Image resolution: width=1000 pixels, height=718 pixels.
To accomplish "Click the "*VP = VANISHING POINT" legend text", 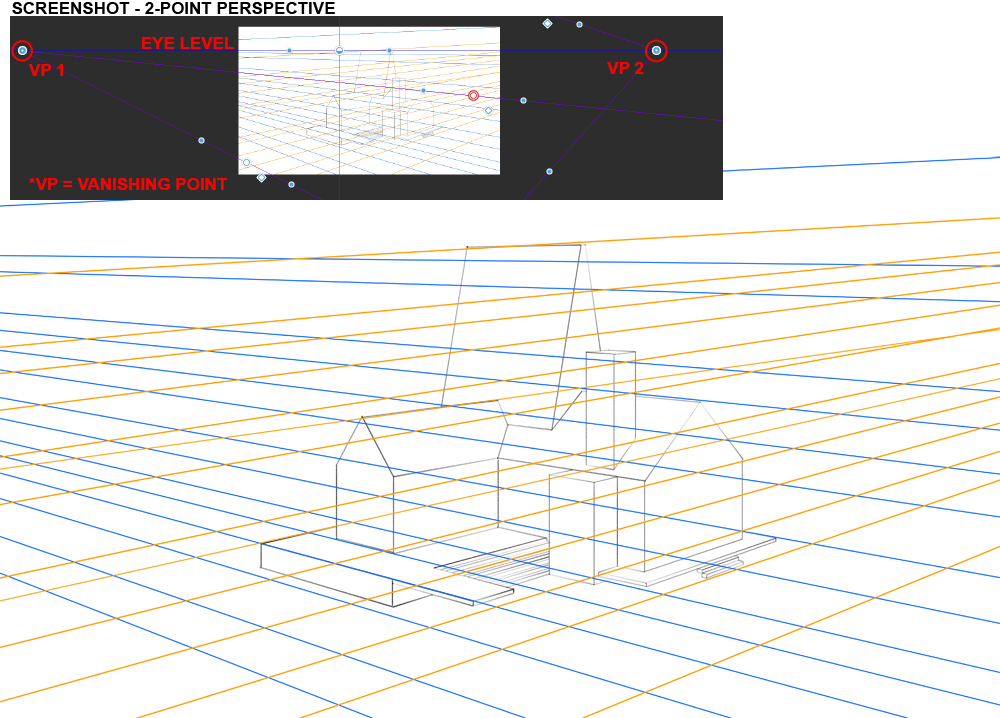I will click(x=128, y=184).
